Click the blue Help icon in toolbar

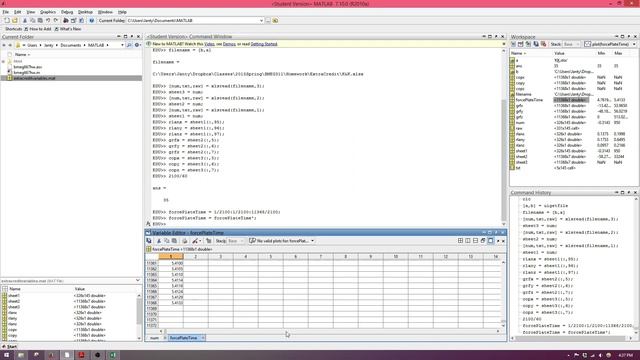click(91, 20)
